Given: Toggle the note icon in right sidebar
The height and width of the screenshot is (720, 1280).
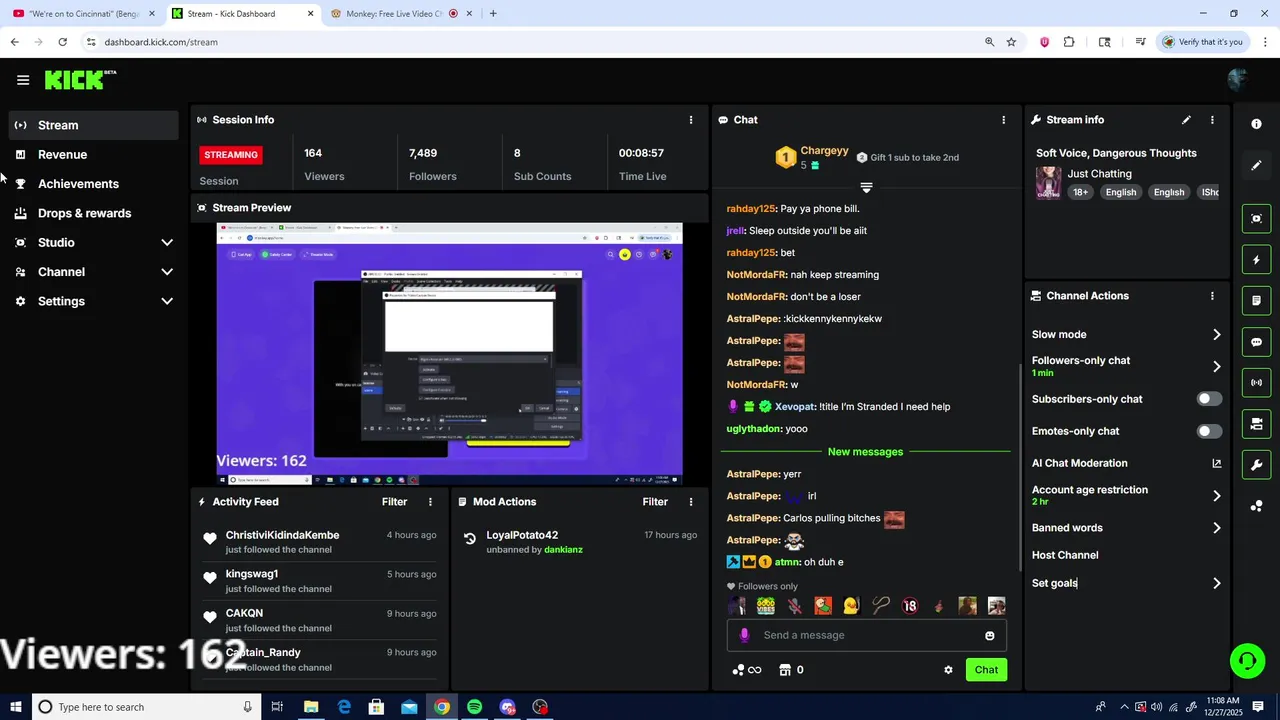Looking at the screenshot, I should pyautogui.click(x=1257, y=300).
